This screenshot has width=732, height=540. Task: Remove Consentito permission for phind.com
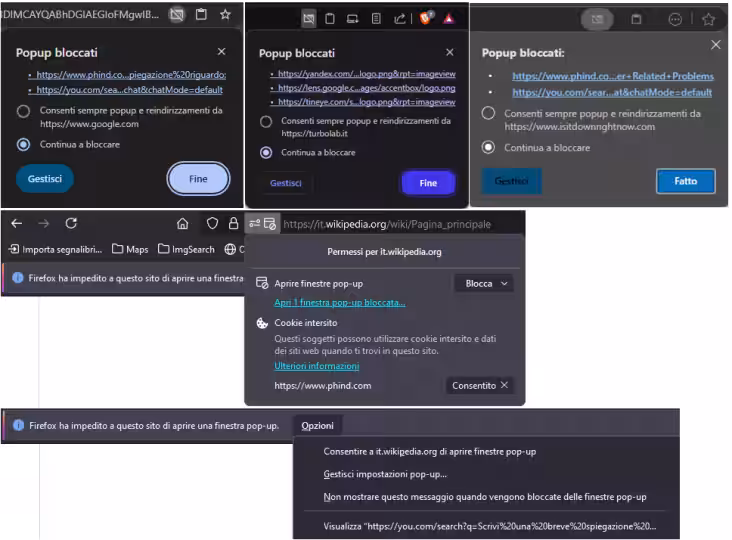click(x=504, y=385)
